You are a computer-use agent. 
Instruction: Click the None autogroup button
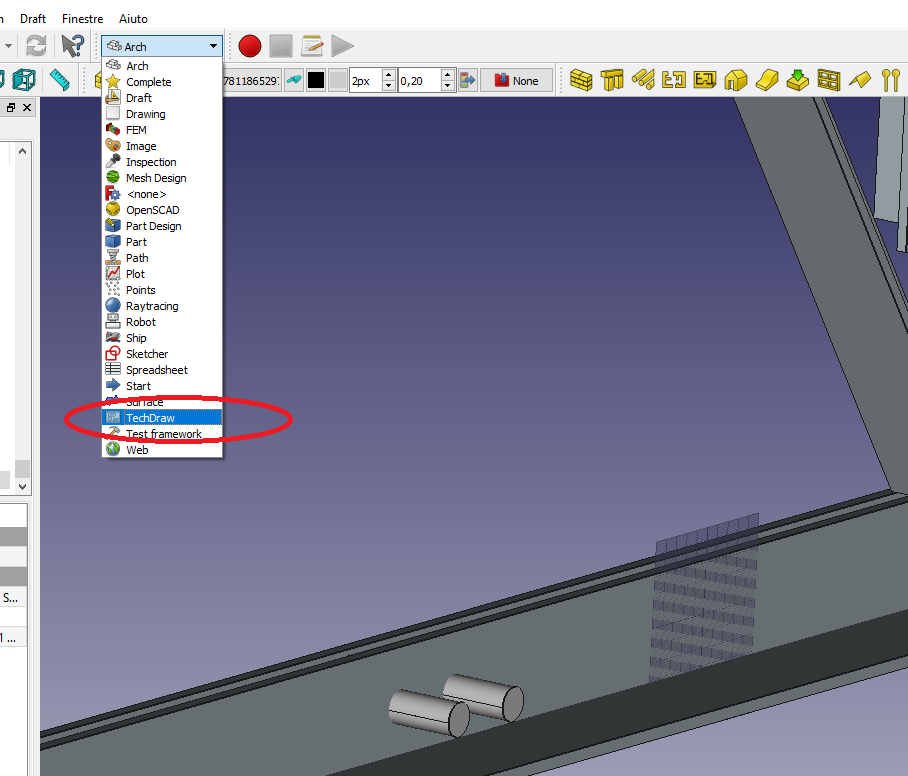click(x=517, y=80)
